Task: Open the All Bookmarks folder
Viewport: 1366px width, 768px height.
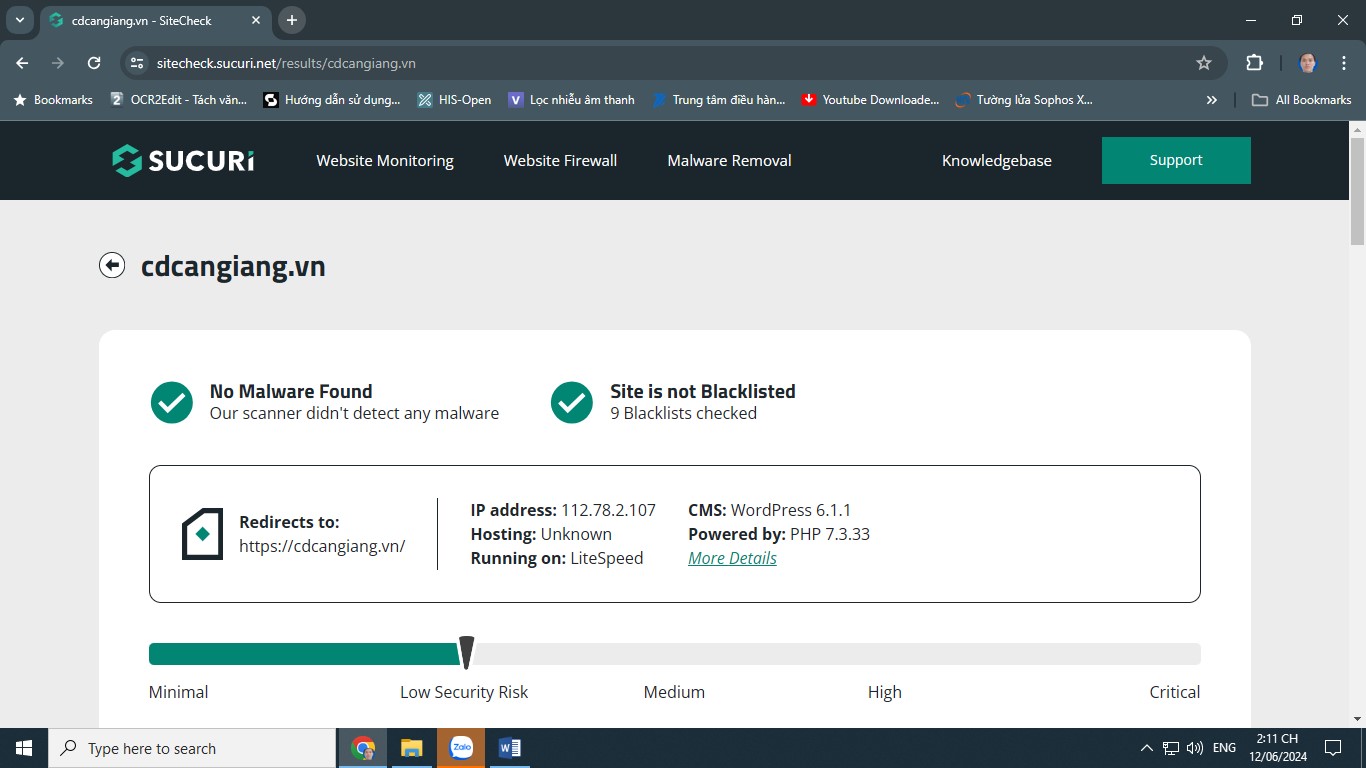Action: 1302,100
